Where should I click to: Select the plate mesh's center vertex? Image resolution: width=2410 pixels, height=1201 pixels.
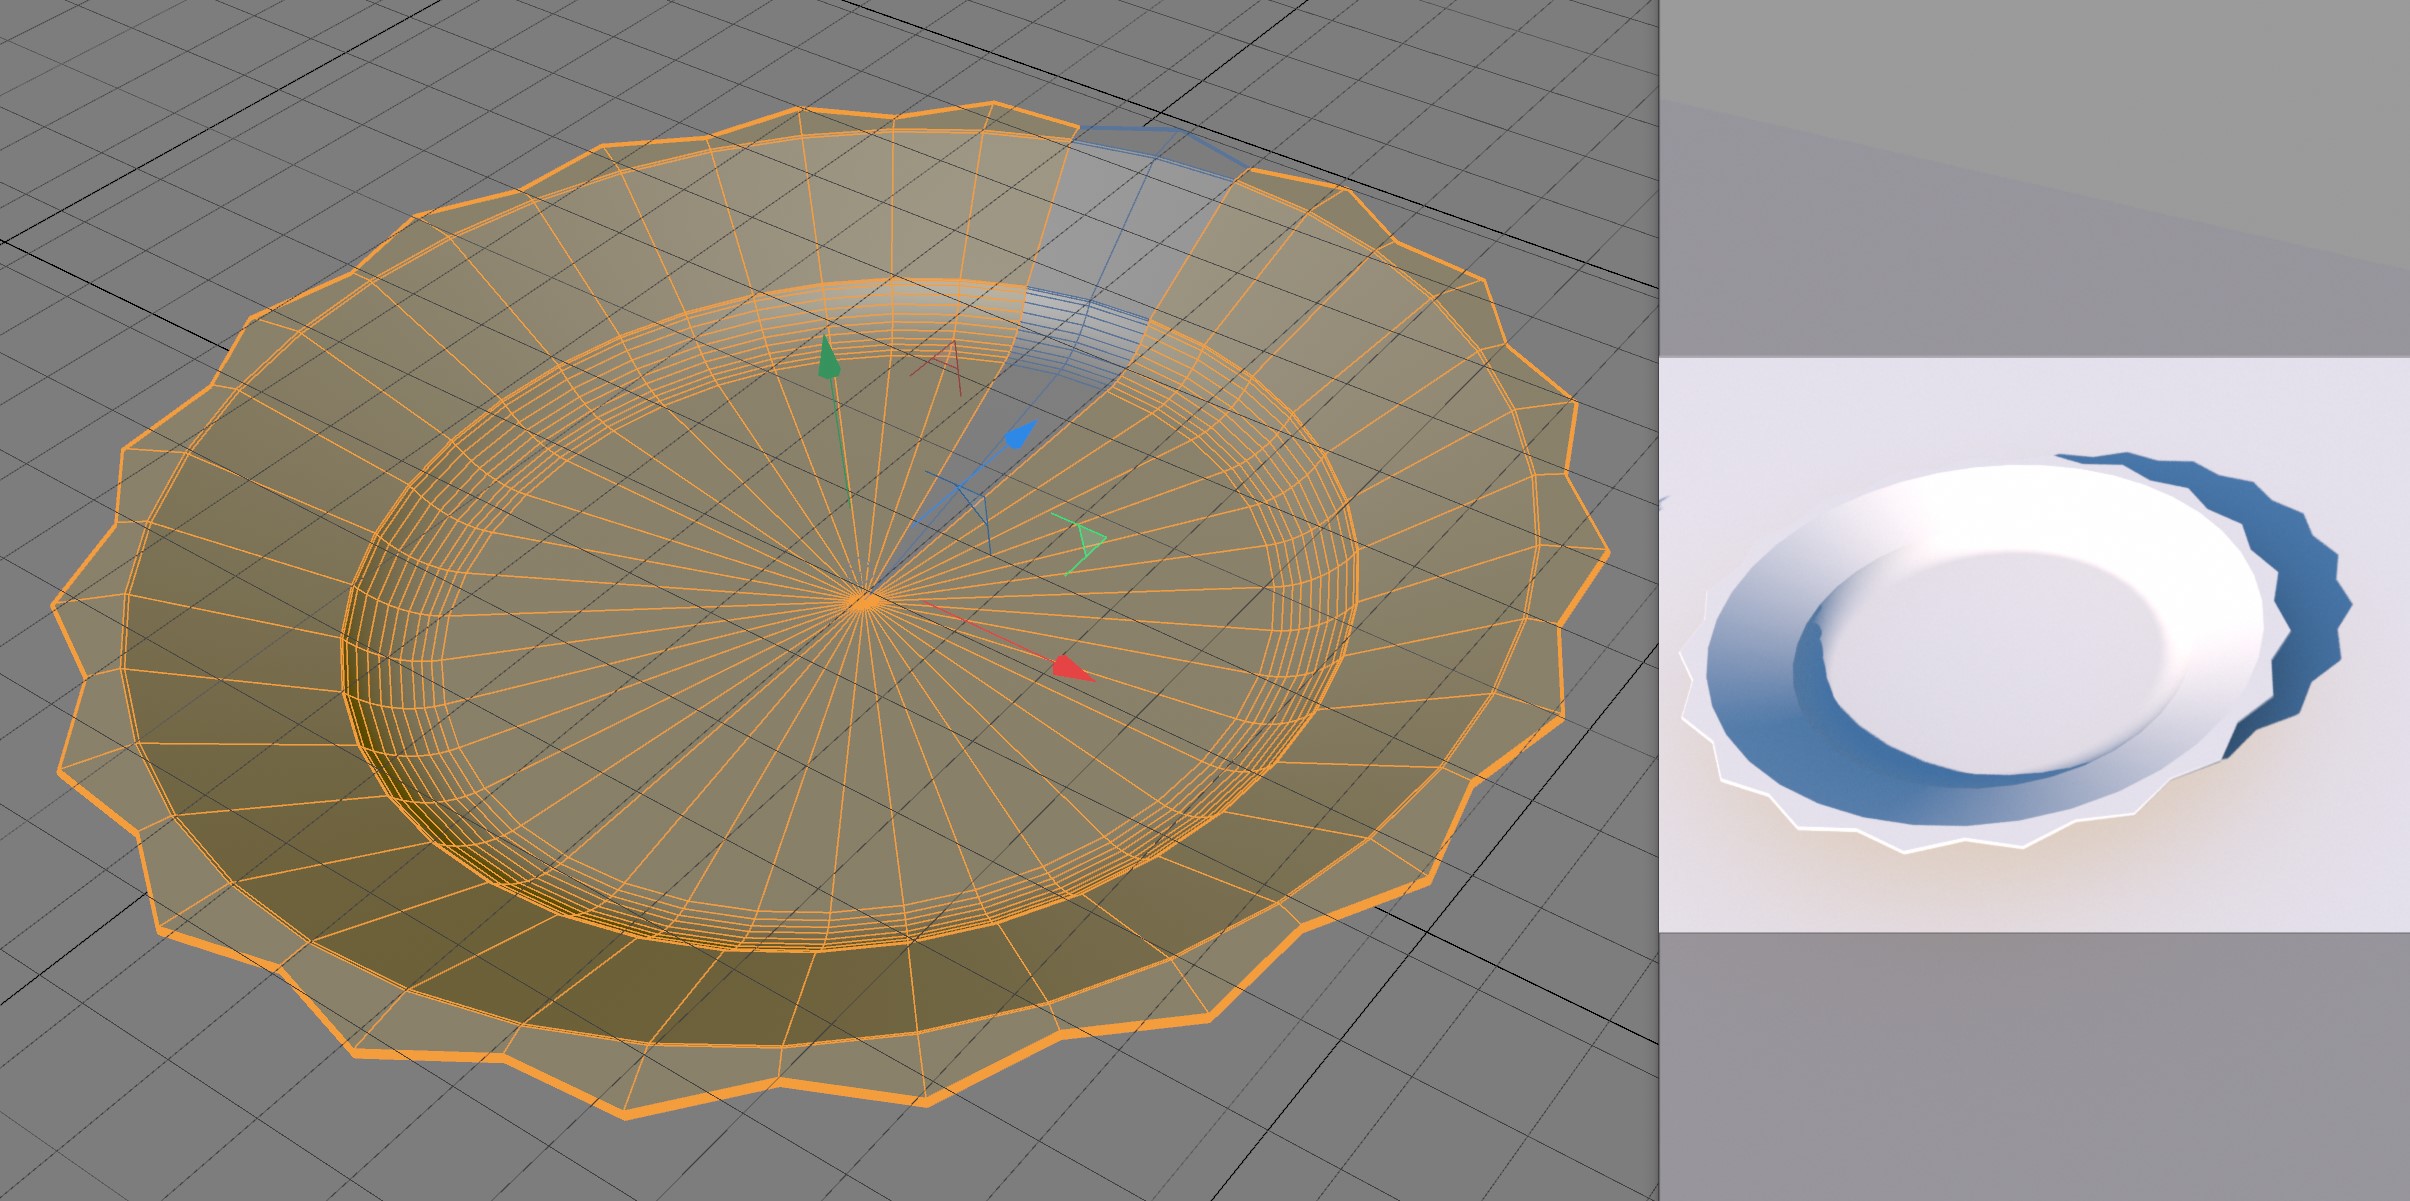[864, 601]
